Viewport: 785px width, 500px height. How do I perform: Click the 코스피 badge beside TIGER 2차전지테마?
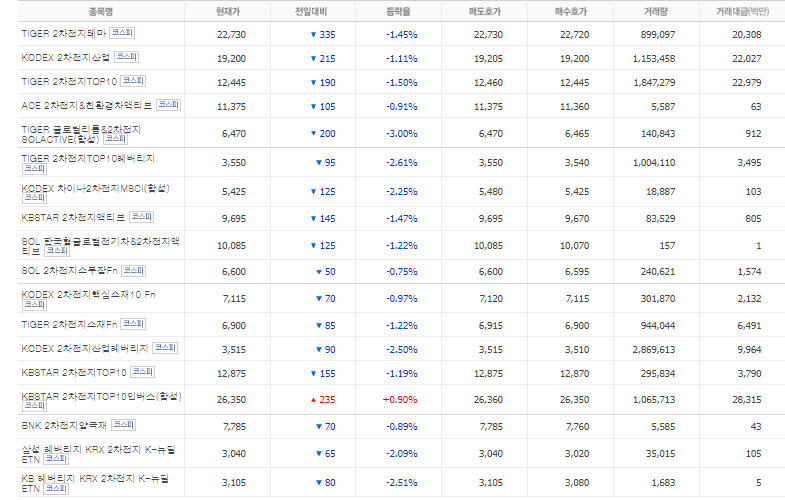[122, 33]
